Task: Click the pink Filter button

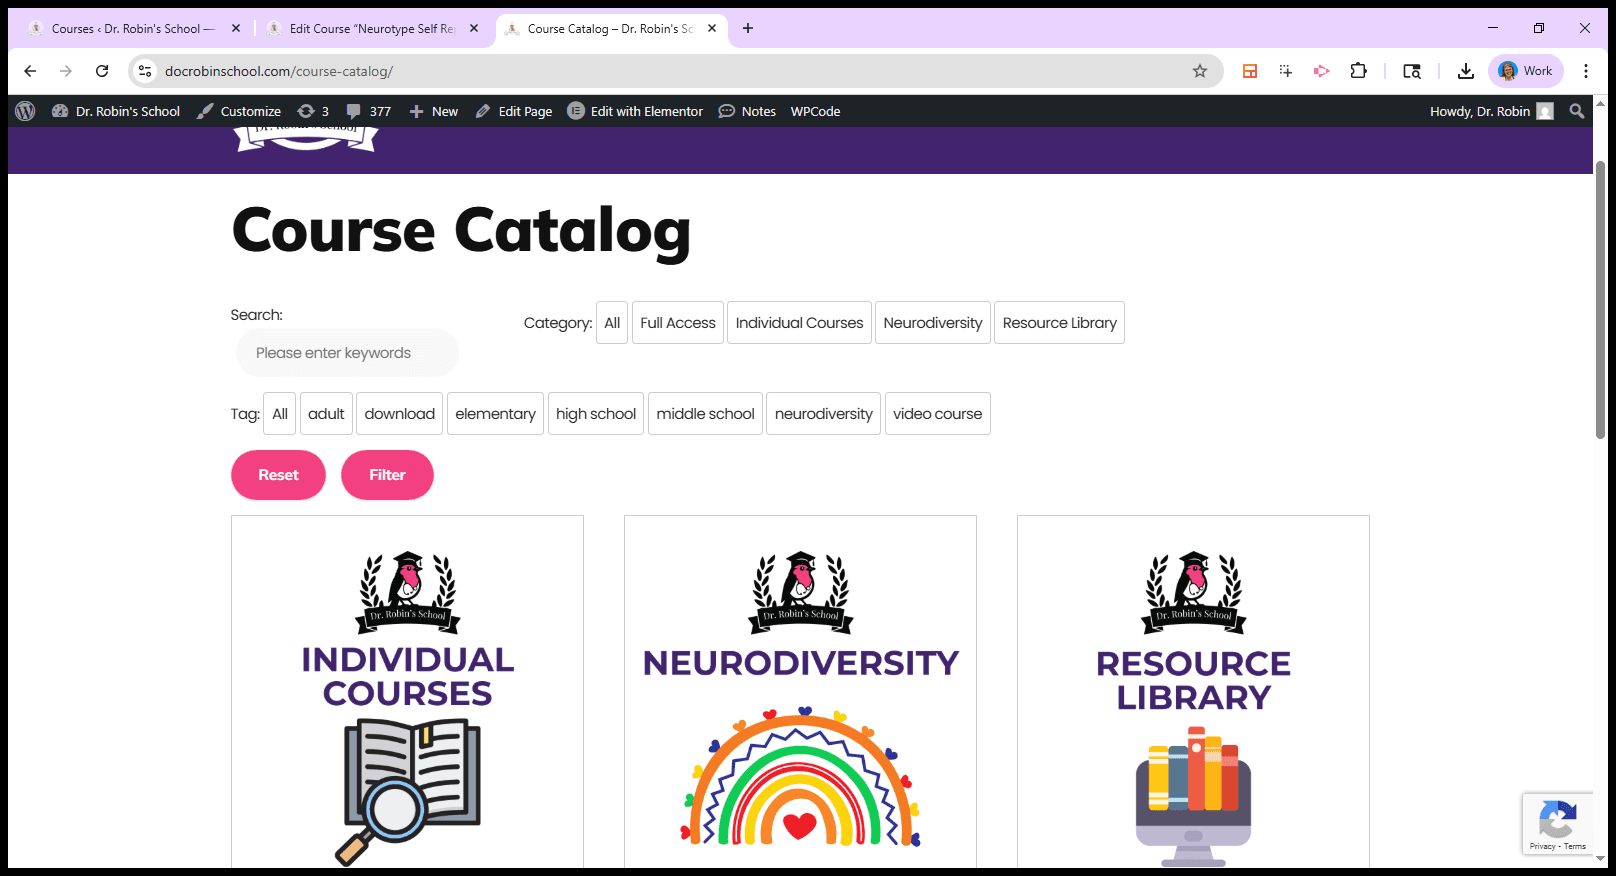Action: 387,475
